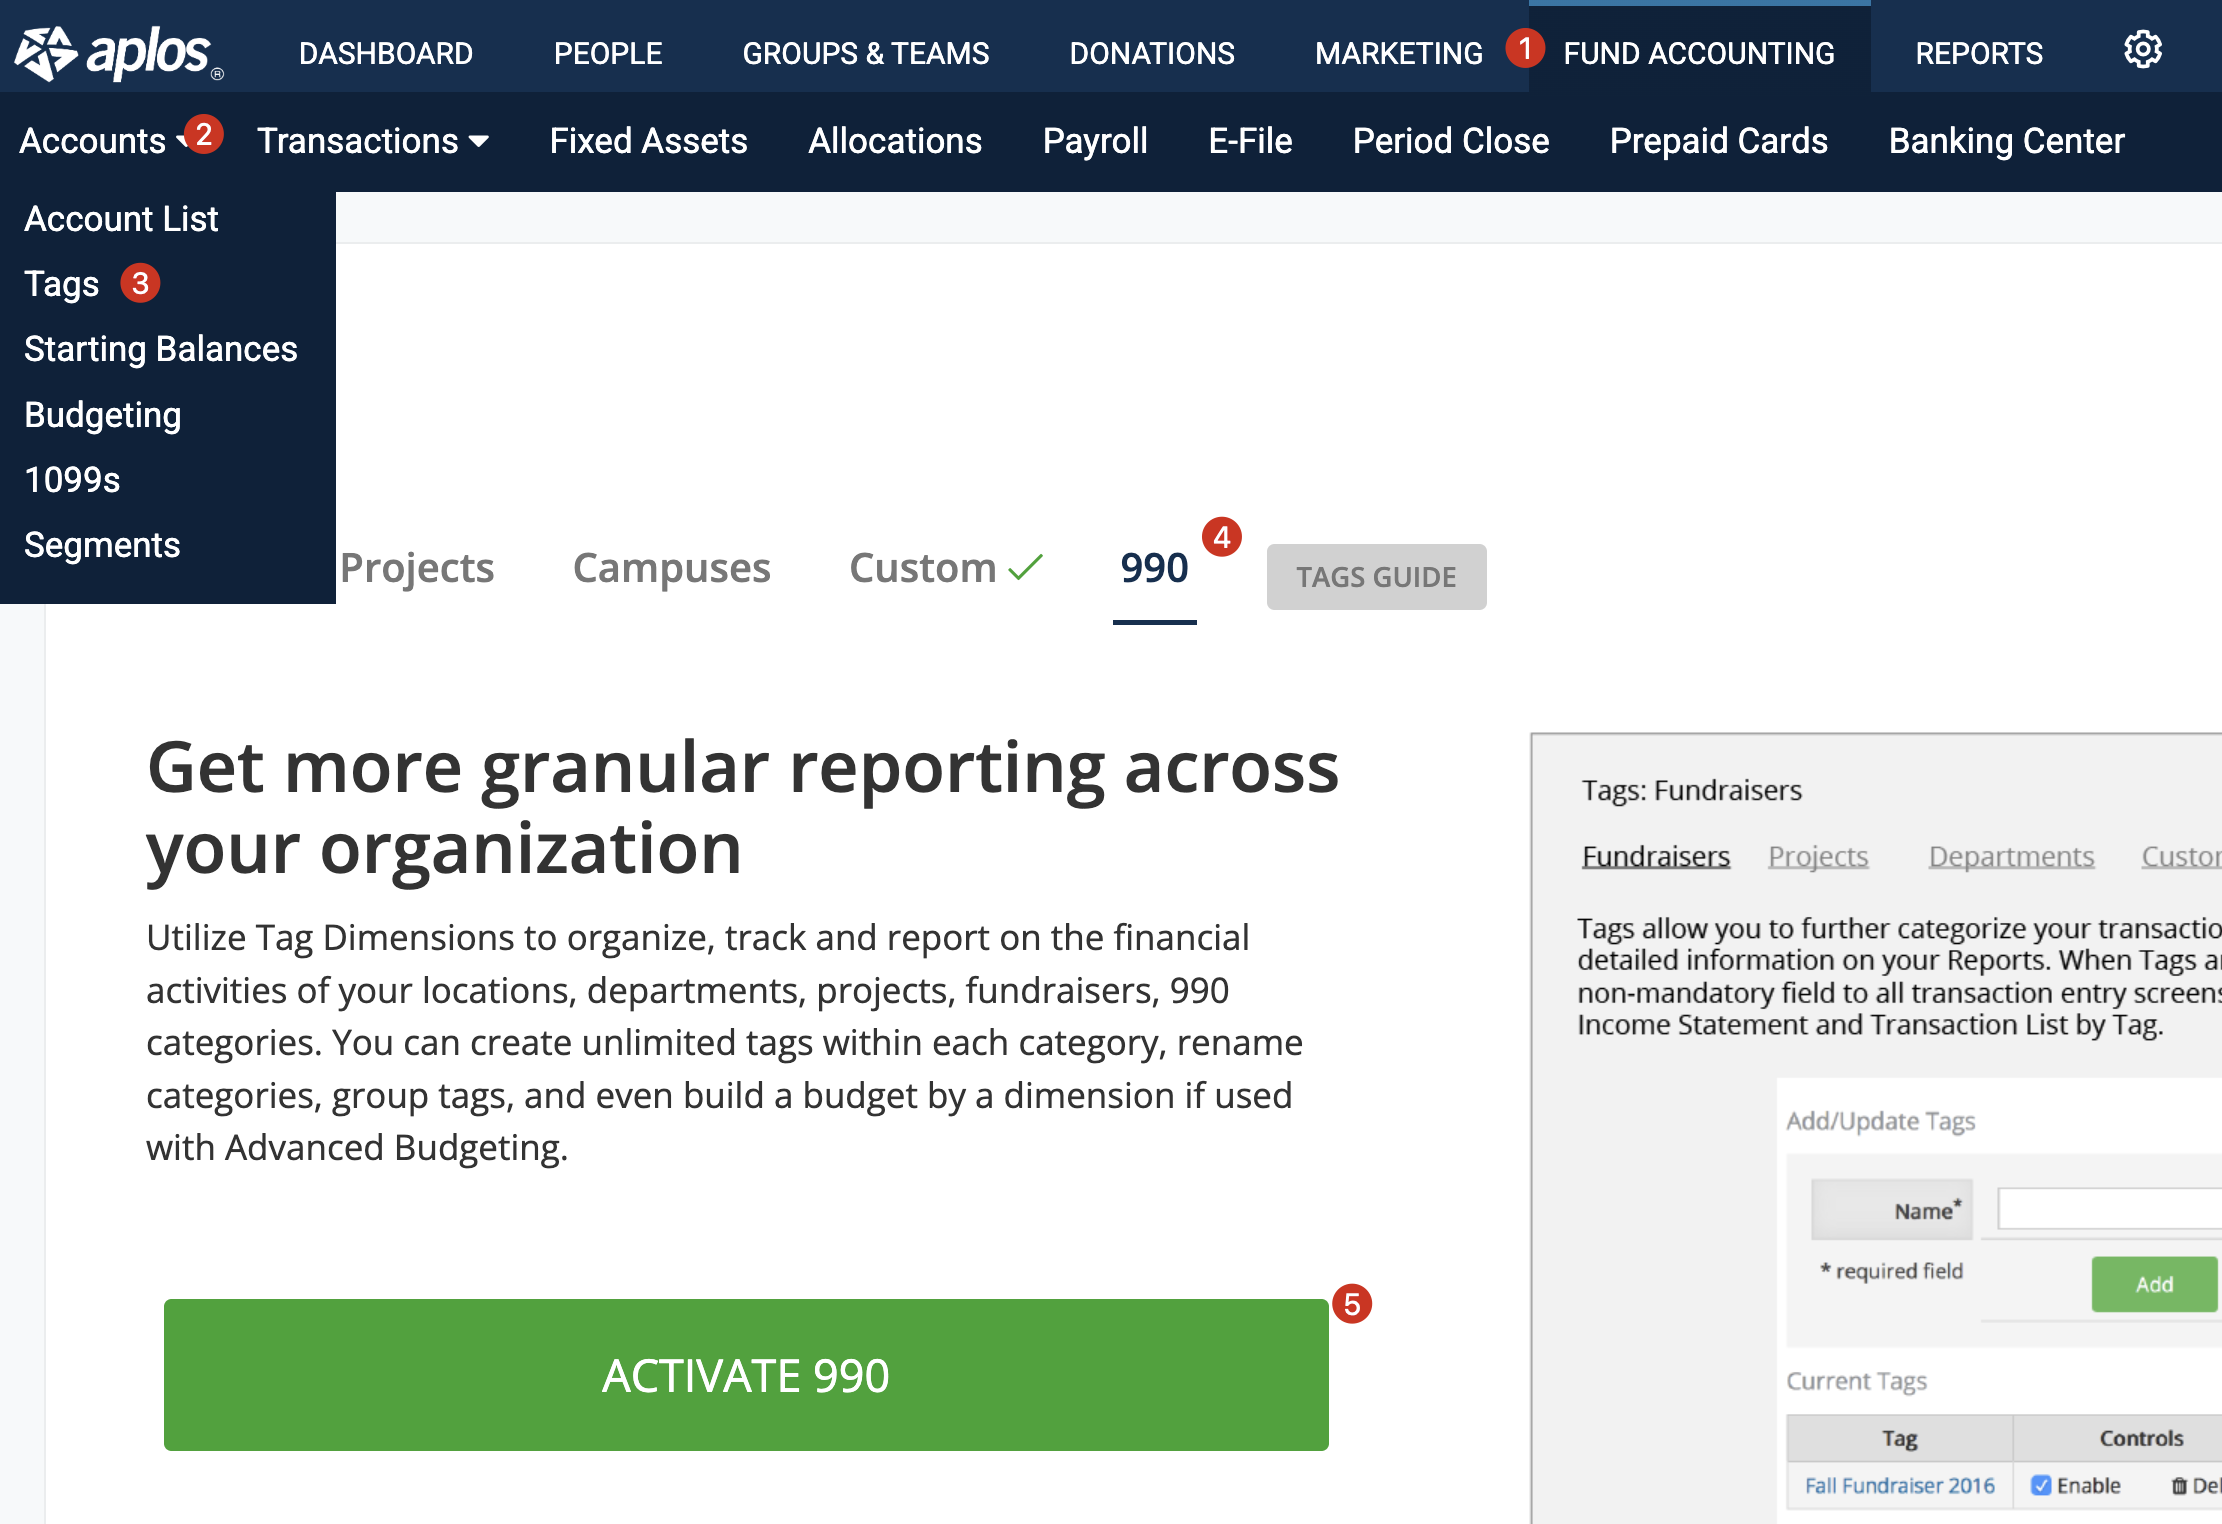The height and width of the screenshot is (1524, 2222).
Task: Open Groups & Teams
Action: [866, 53]
